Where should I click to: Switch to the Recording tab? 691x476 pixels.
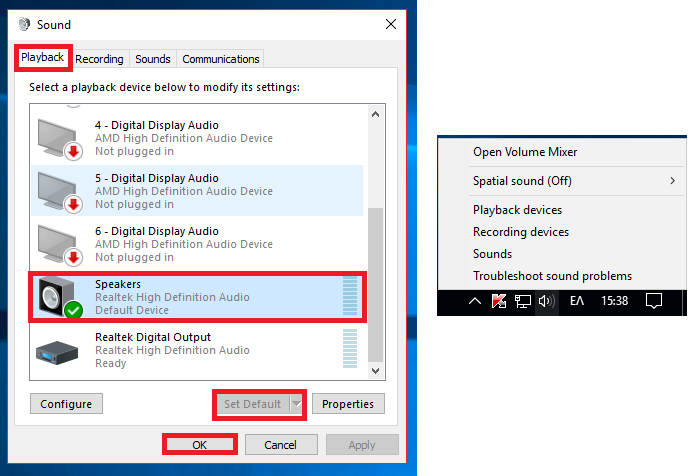[x=99, y=59]
